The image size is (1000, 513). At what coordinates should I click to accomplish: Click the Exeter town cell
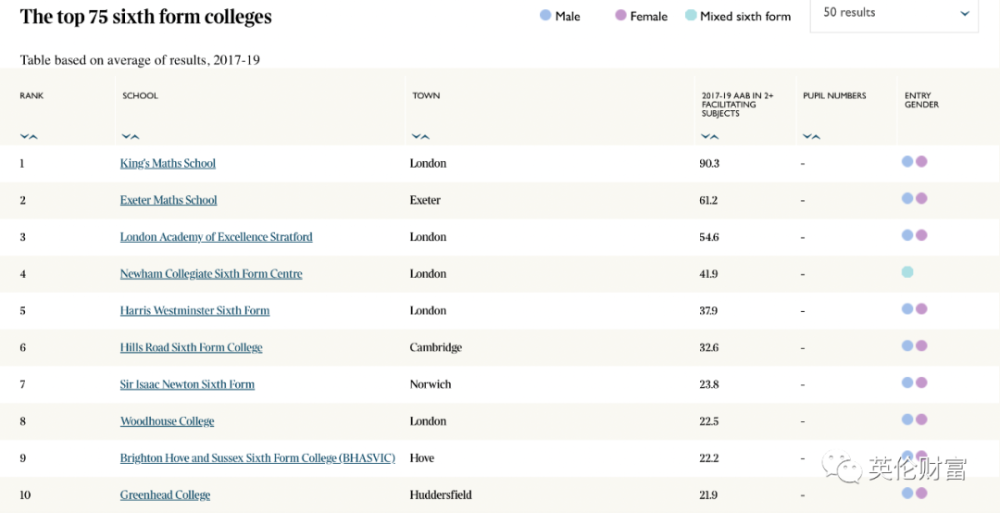click(425, 200)
